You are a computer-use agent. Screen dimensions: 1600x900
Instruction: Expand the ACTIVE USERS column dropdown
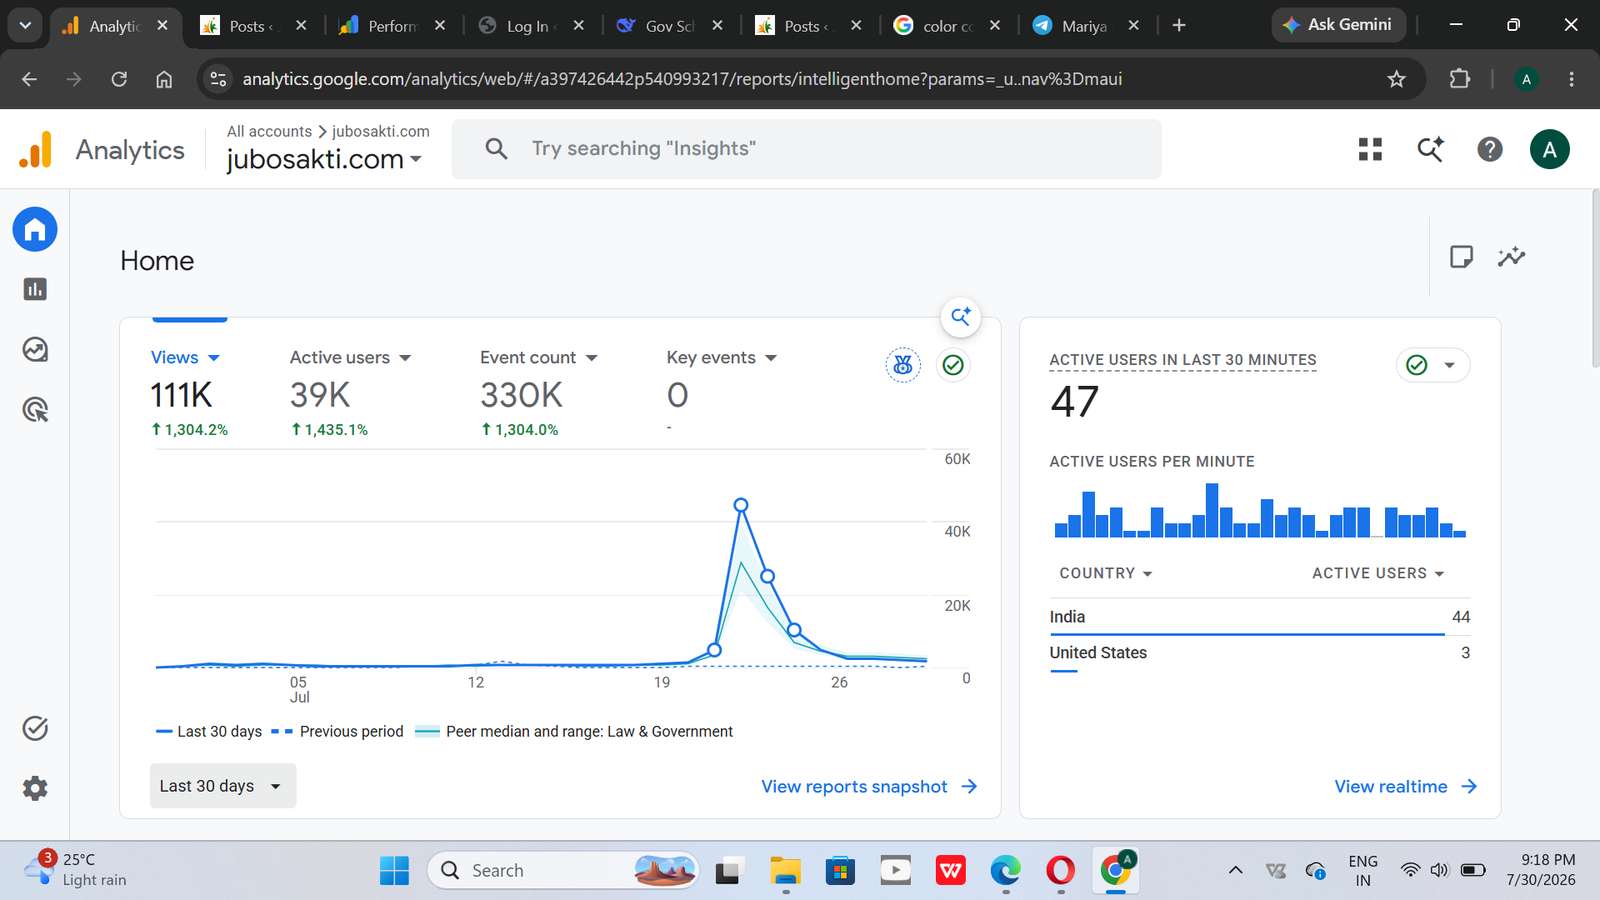tap(1379, 573)
